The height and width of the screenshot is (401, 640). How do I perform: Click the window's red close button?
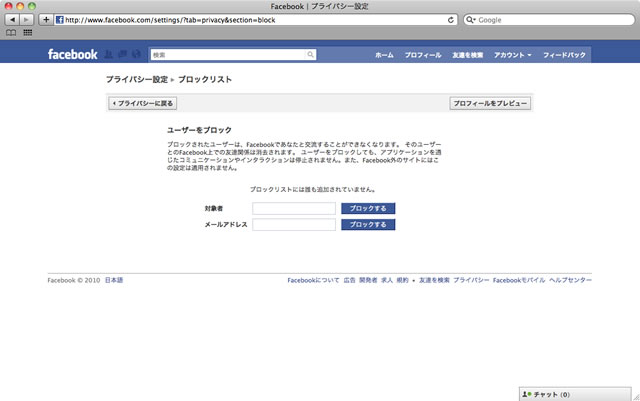pos(9,6)
